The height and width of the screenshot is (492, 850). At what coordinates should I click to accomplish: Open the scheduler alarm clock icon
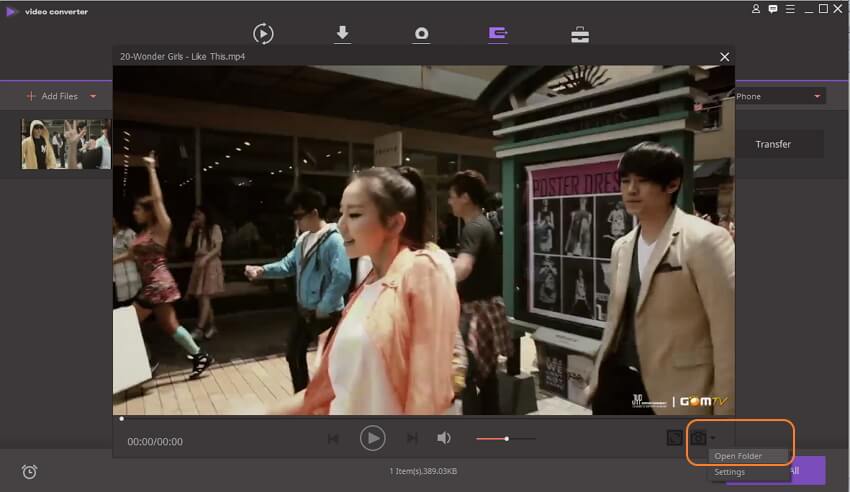pyautogui.click(x=29, y=471)
